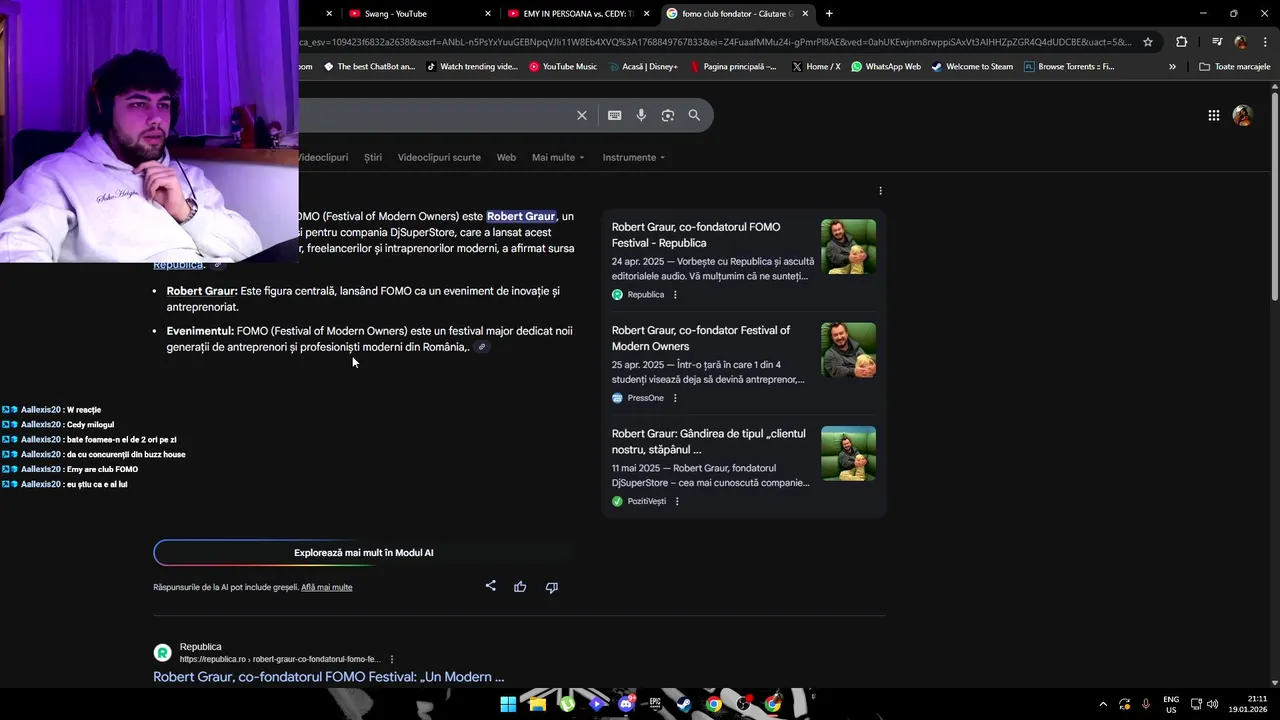Open options for the PozitiVești source card
Screen dimensions: 1280x720
[x=677, y=501]
